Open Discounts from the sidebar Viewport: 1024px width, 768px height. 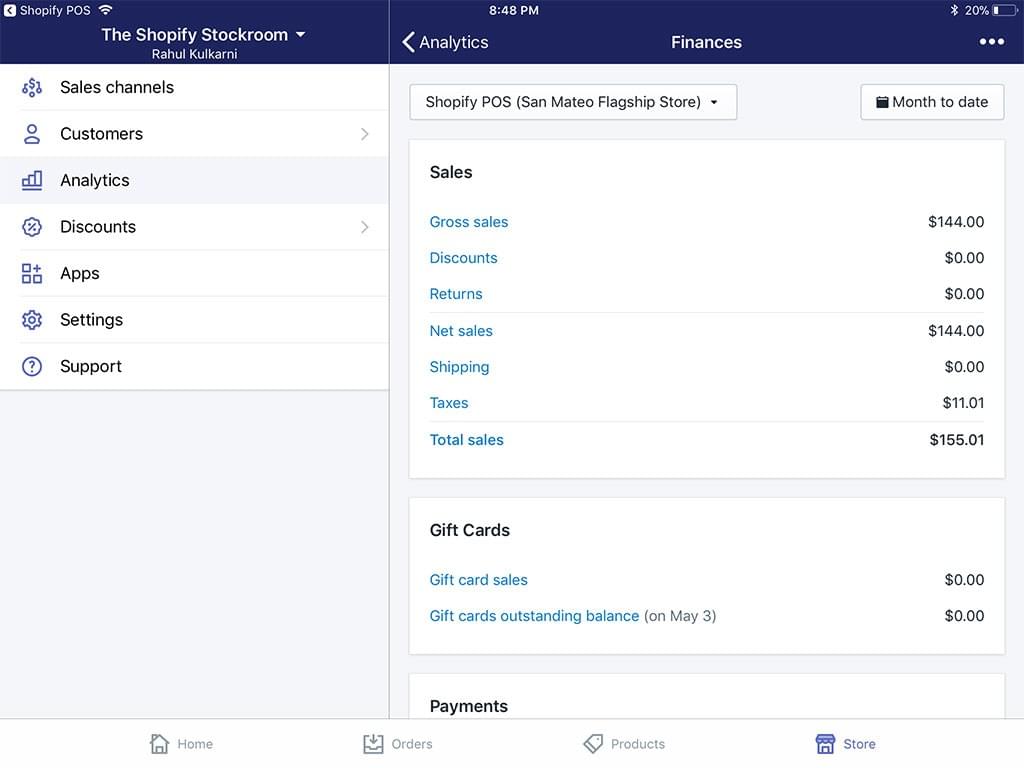tap(98, 227)
